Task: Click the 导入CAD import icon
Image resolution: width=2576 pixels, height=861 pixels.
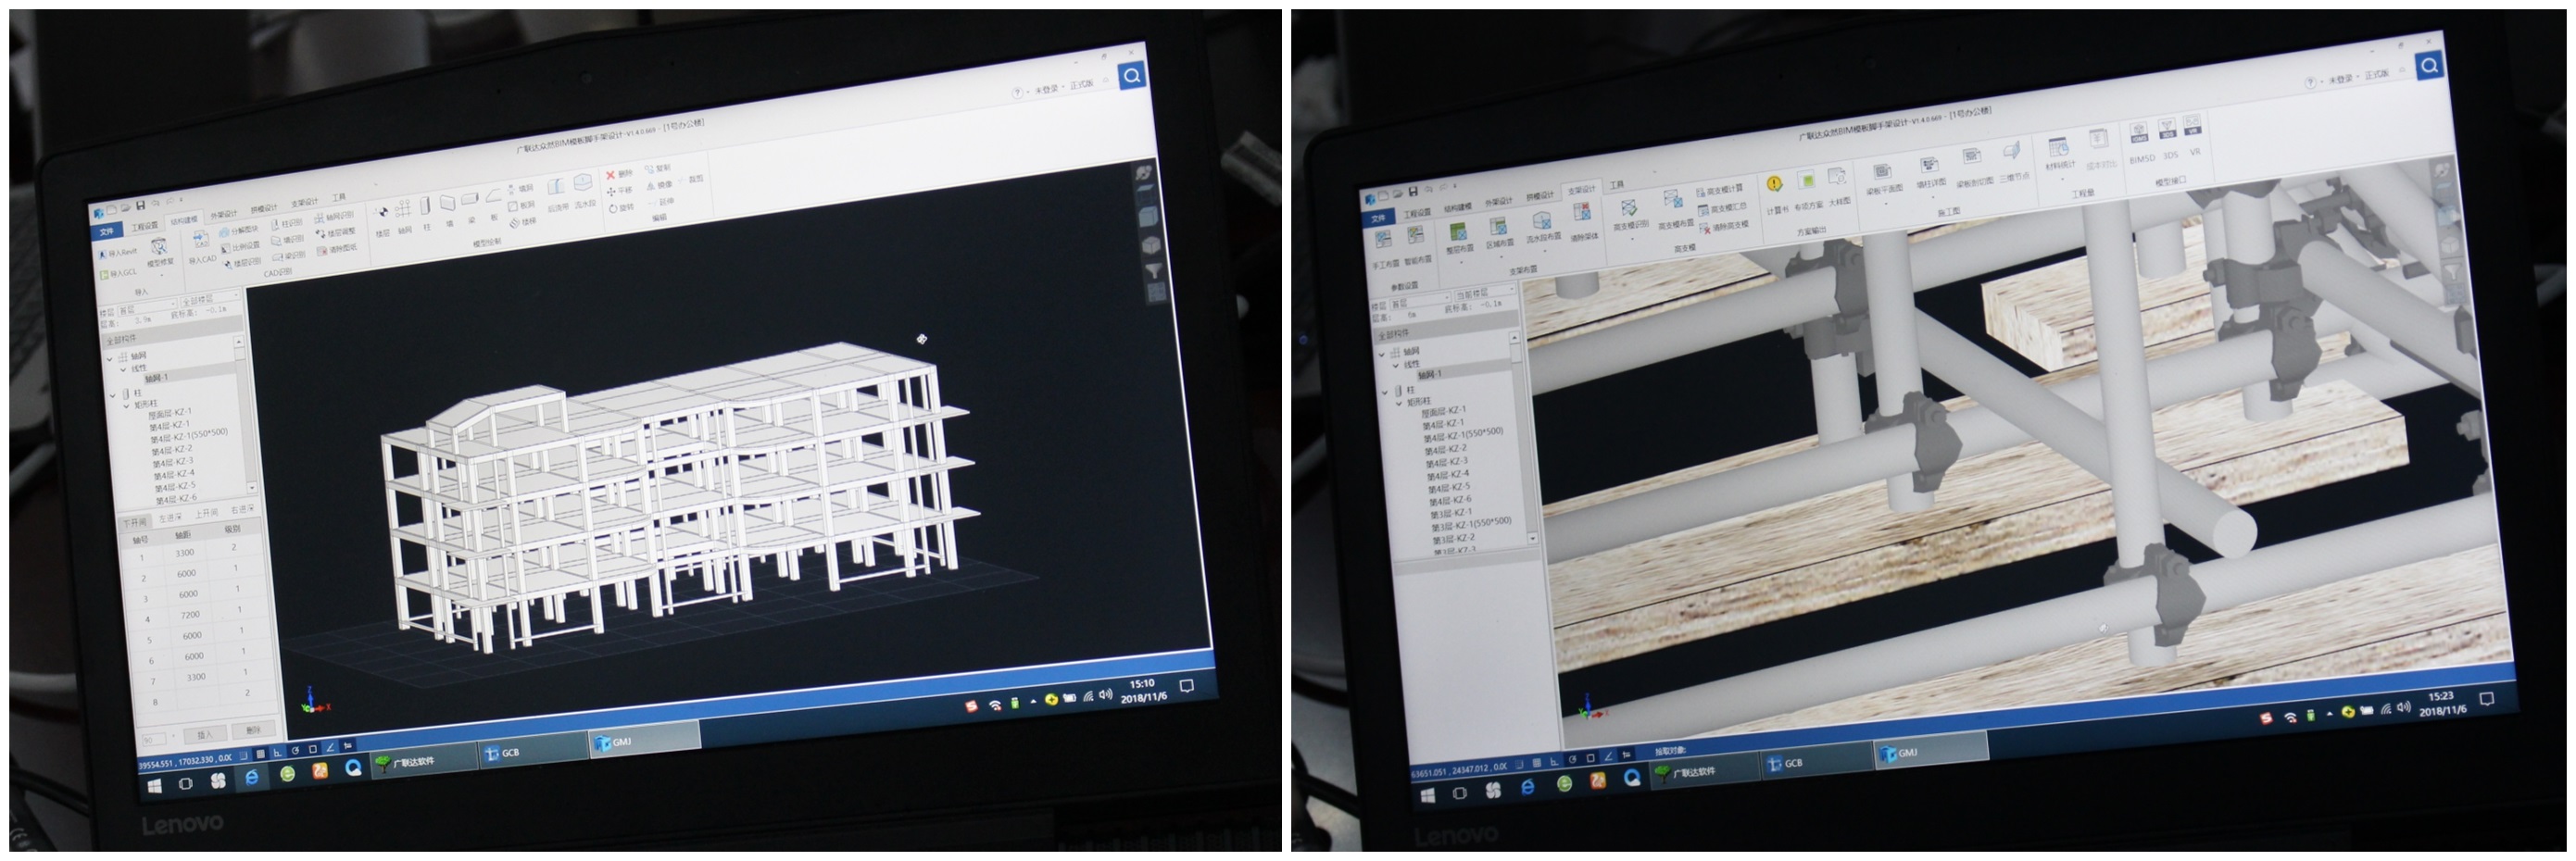Action: tap(201, 242)
